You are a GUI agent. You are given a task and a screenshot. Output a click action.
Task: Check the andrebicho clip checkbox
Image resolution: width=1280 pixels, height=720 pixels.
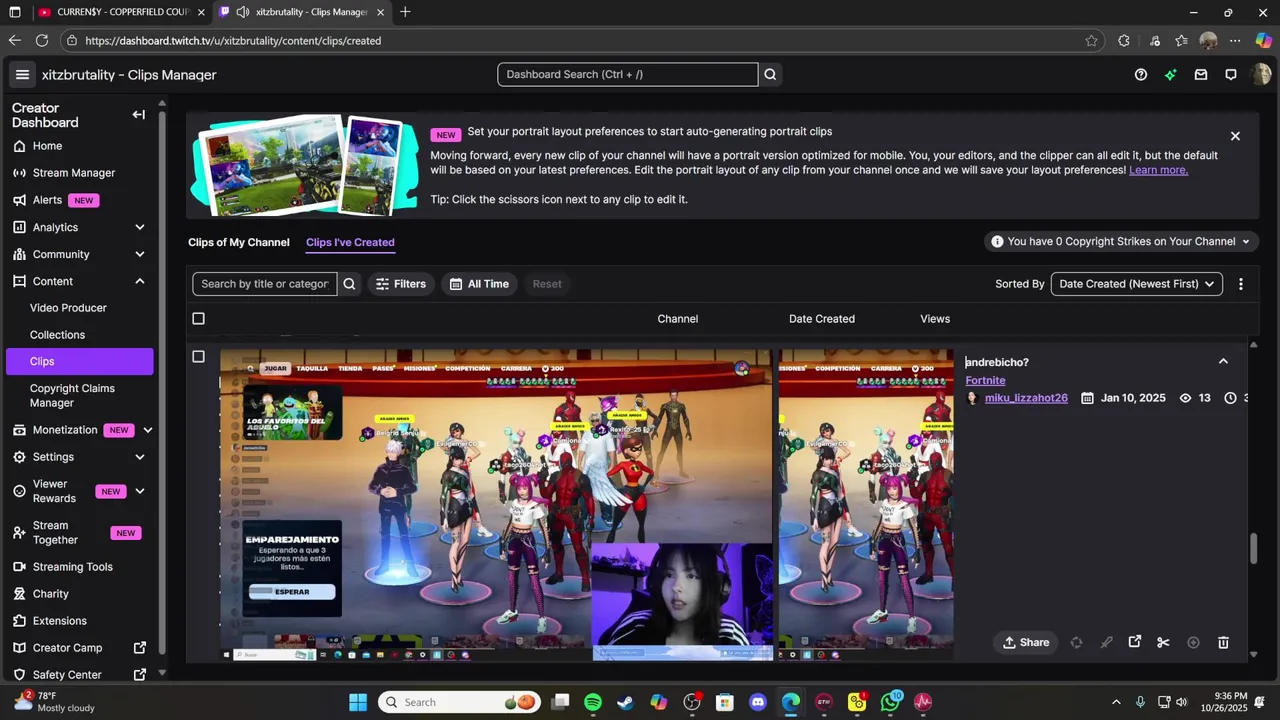coord(198,357)
